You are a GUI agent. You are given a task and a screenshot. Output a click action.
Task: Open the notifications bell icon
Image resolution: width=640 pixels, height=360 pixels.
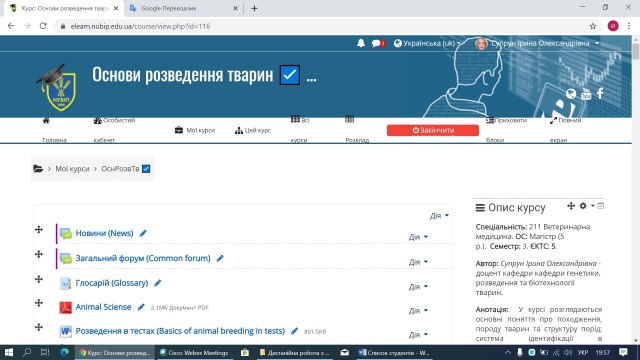(361, 43)
